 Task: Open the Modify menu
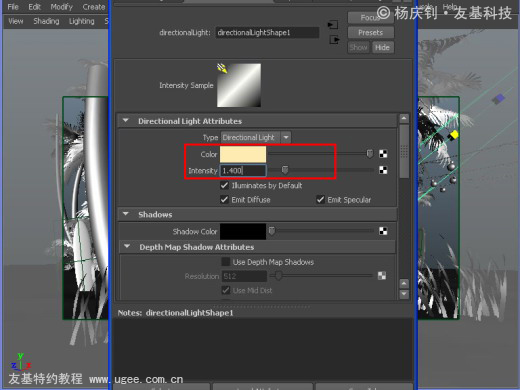click(x=61, y=7)
